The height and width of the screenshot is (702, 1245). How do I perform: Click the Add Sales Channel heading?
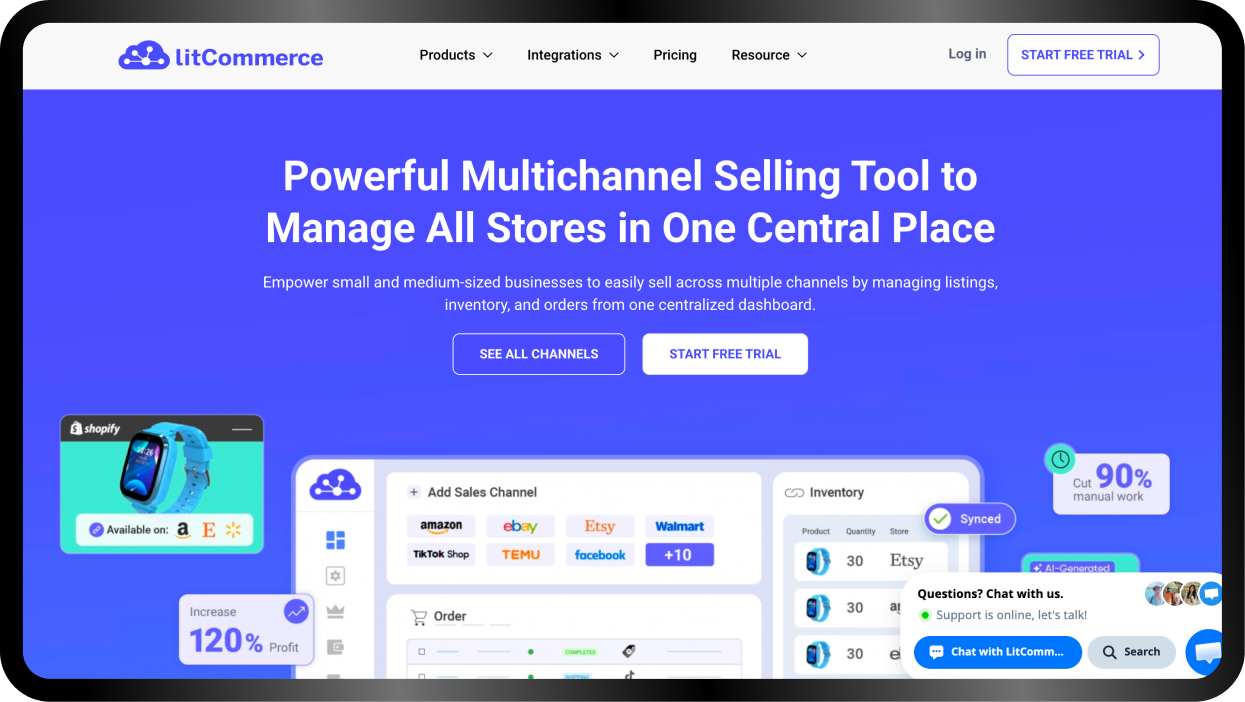click(x=482, y=492)
